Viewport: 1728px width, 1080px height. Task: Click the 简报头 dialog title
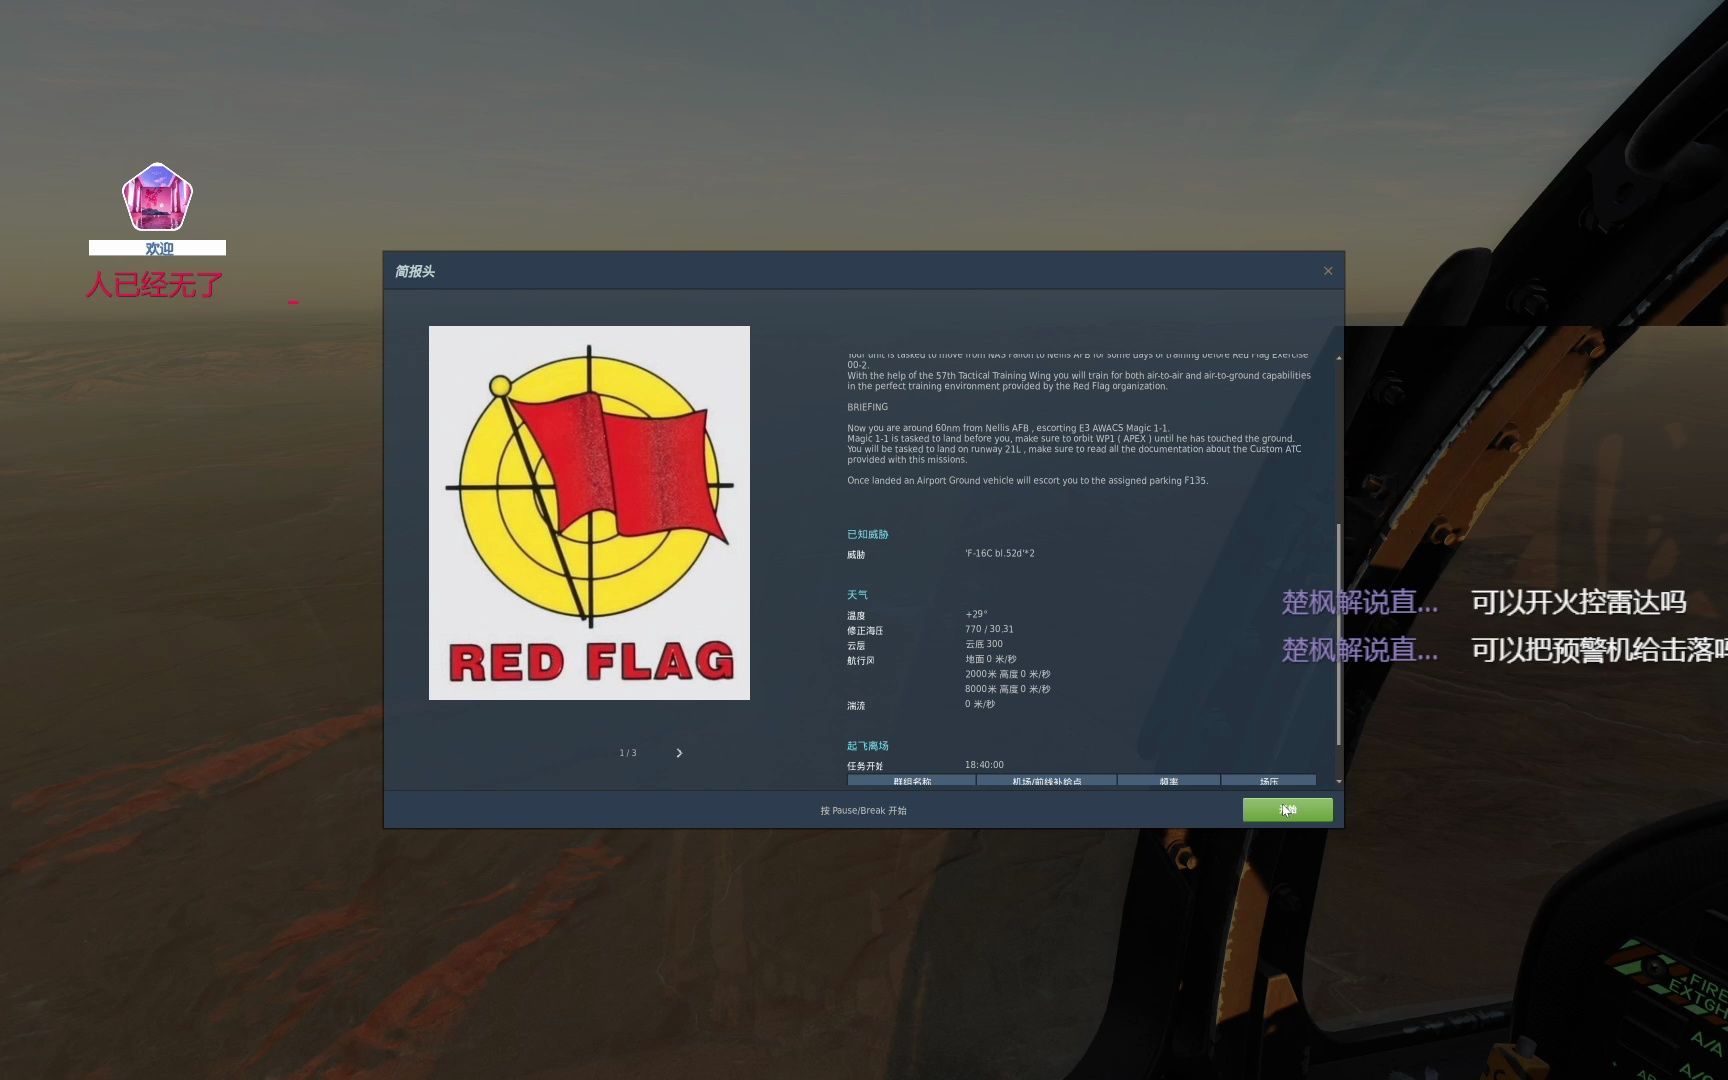pos(414,271)
